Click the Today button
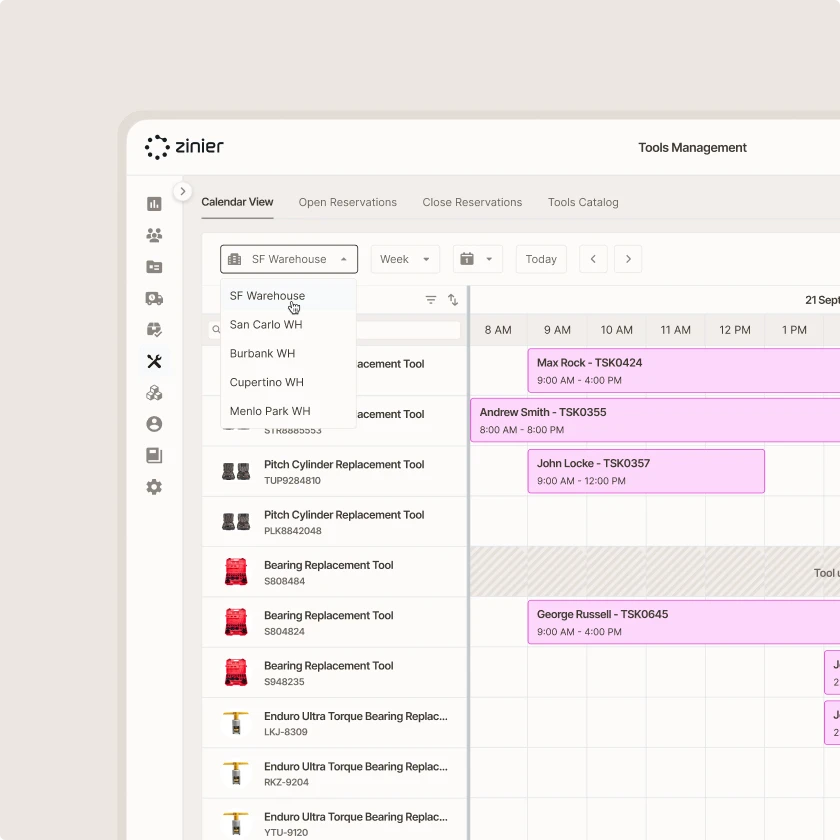 pyautogui.click(x=541, y=259)
